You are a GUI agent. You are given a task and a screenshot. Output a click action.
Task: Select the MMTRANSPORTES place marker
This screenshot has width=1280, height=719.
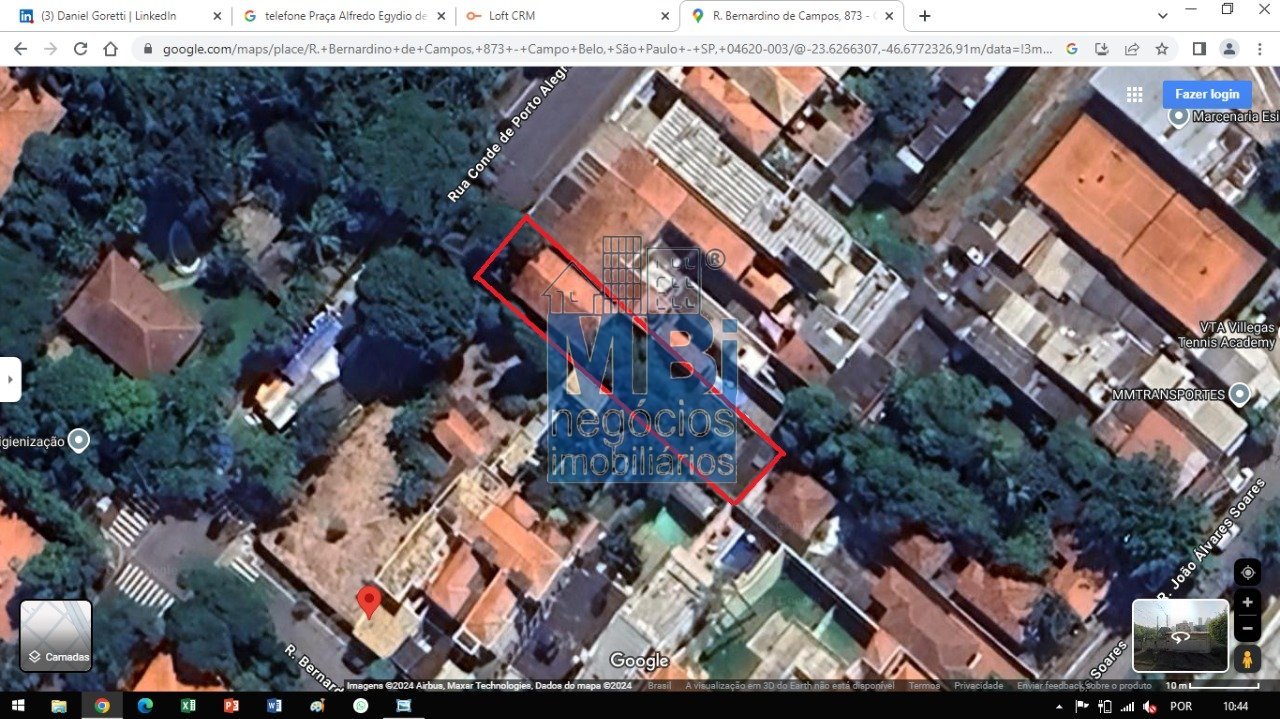(x=1240, y=394)
